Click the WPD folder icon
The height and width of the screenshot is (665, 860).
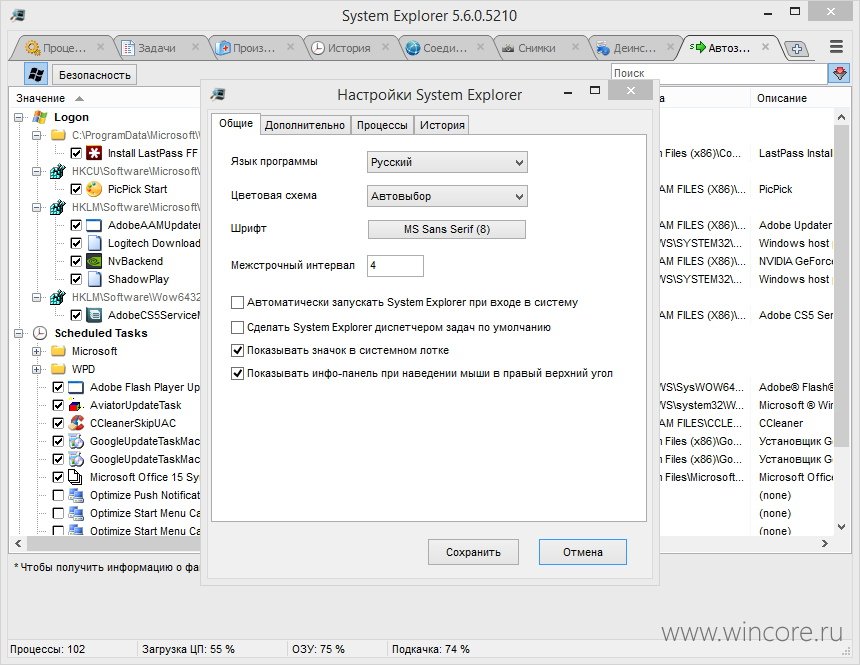[x=58, y=369]
